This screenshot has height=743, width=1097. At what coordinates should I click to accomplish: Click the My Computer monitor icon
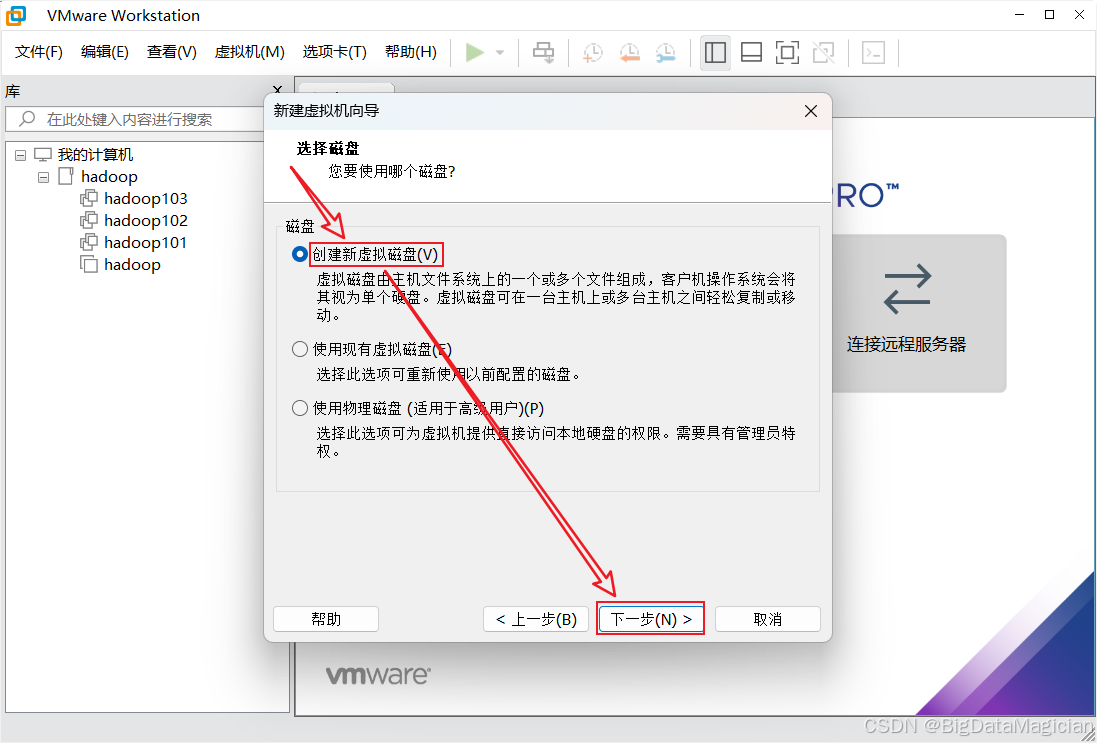(x=43, y=155)
